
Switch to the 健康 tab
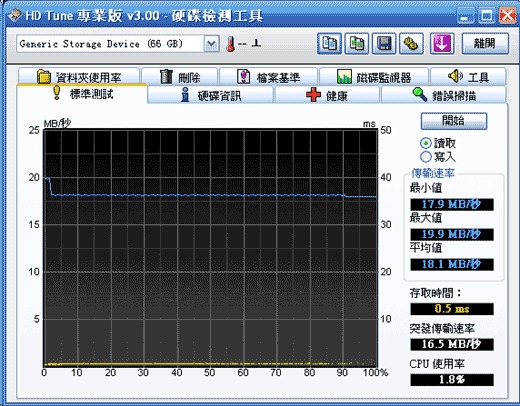click(327, 95)
